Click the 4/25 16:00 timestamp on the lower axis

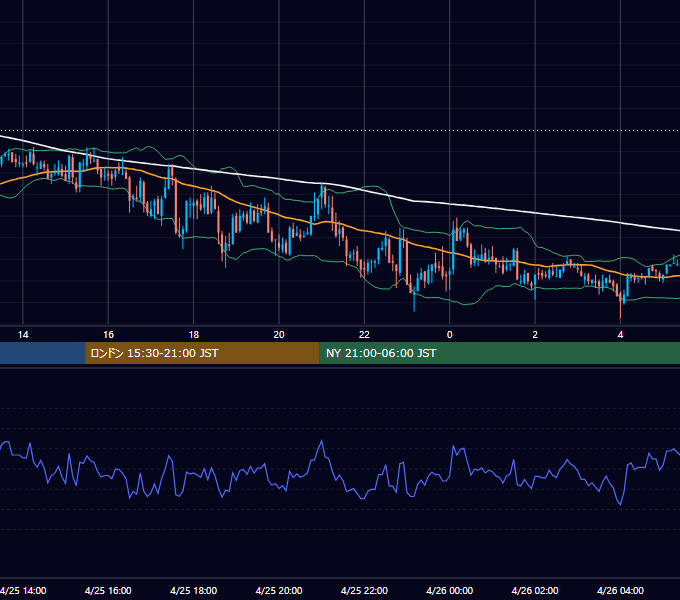pos(108,590)
